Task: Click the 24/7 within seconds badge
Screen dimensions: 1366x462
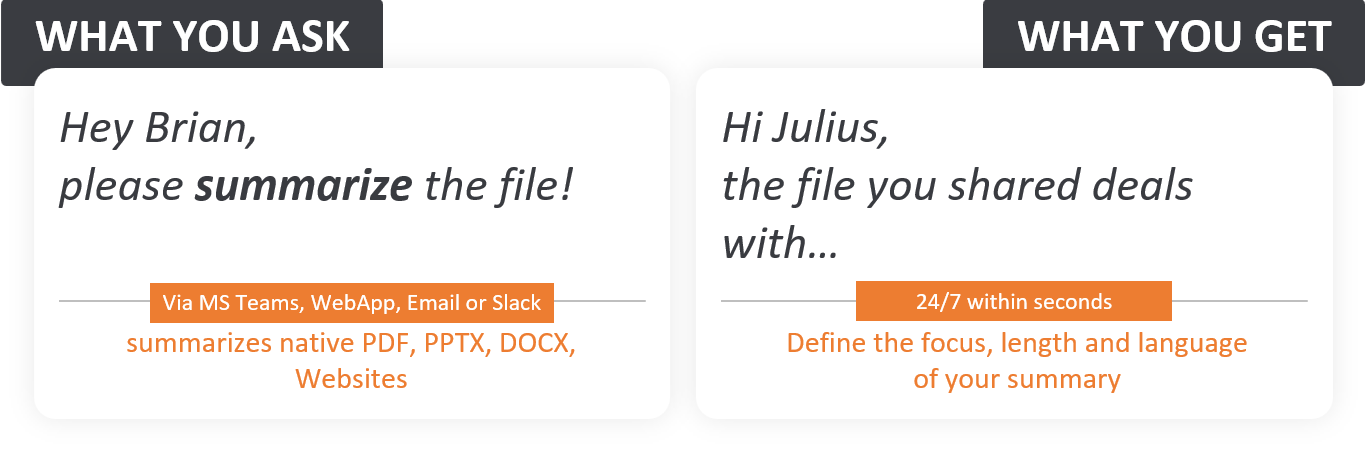Action: pos(1014,301)
